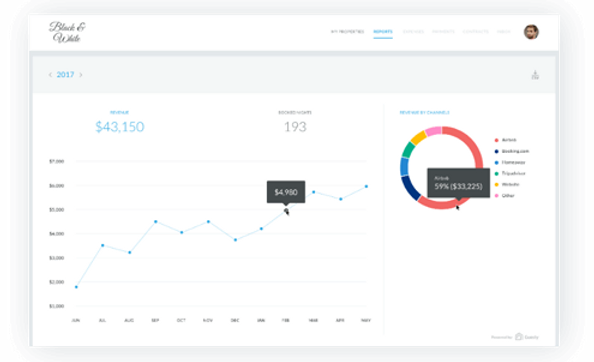Open the My Properties tab

347,31
